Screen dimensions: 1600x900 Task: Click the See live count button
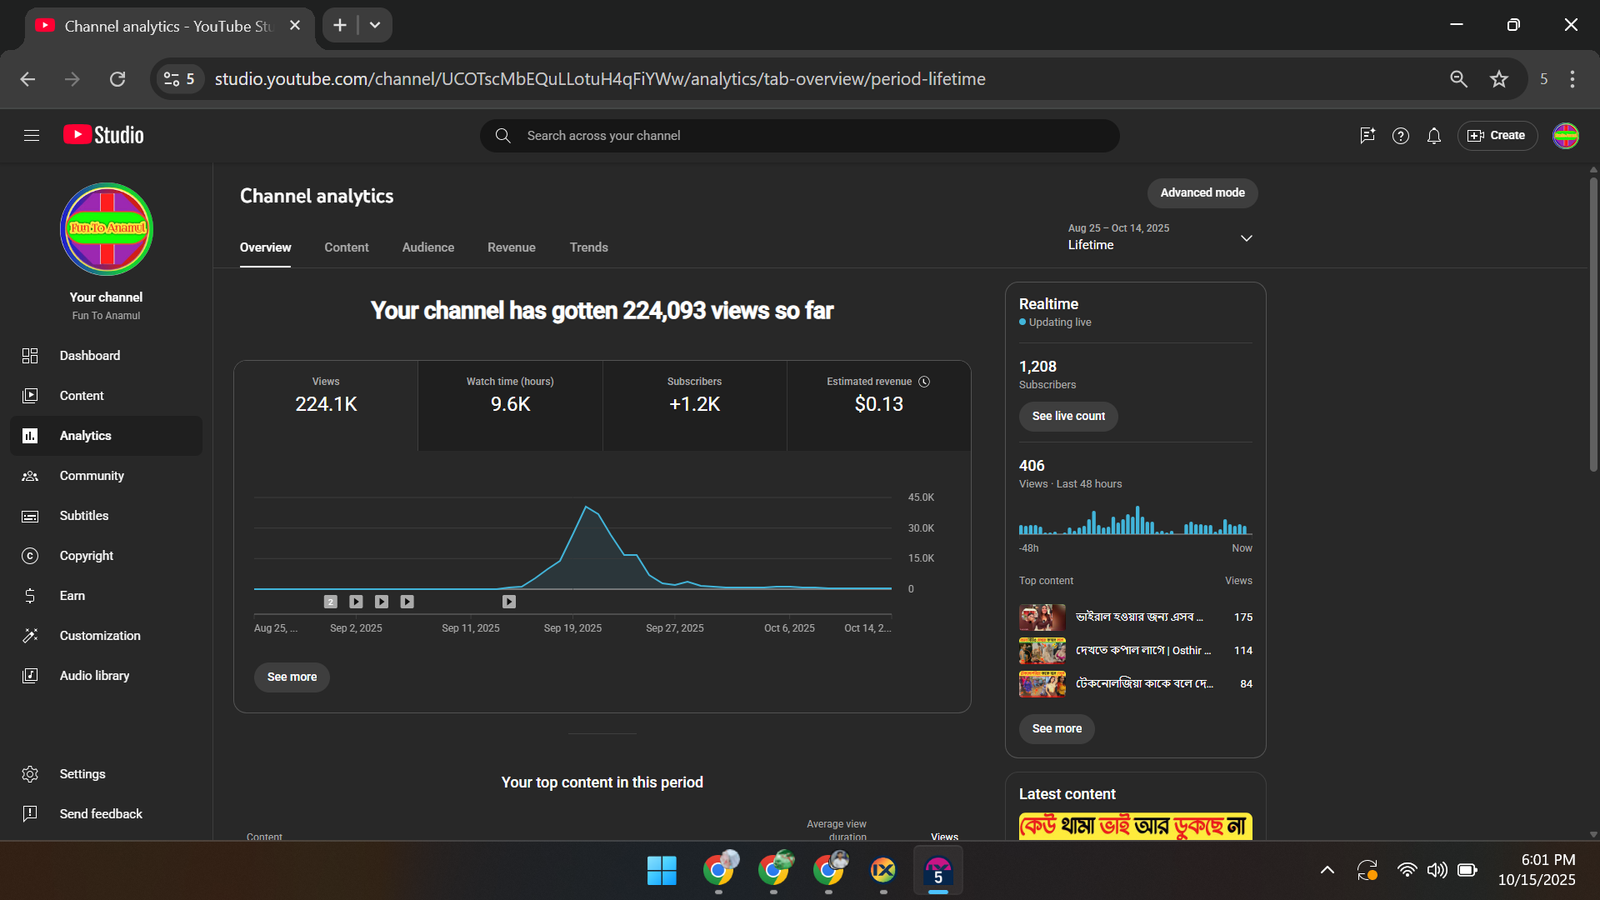pyautogui.click(x=1068, y=416)
